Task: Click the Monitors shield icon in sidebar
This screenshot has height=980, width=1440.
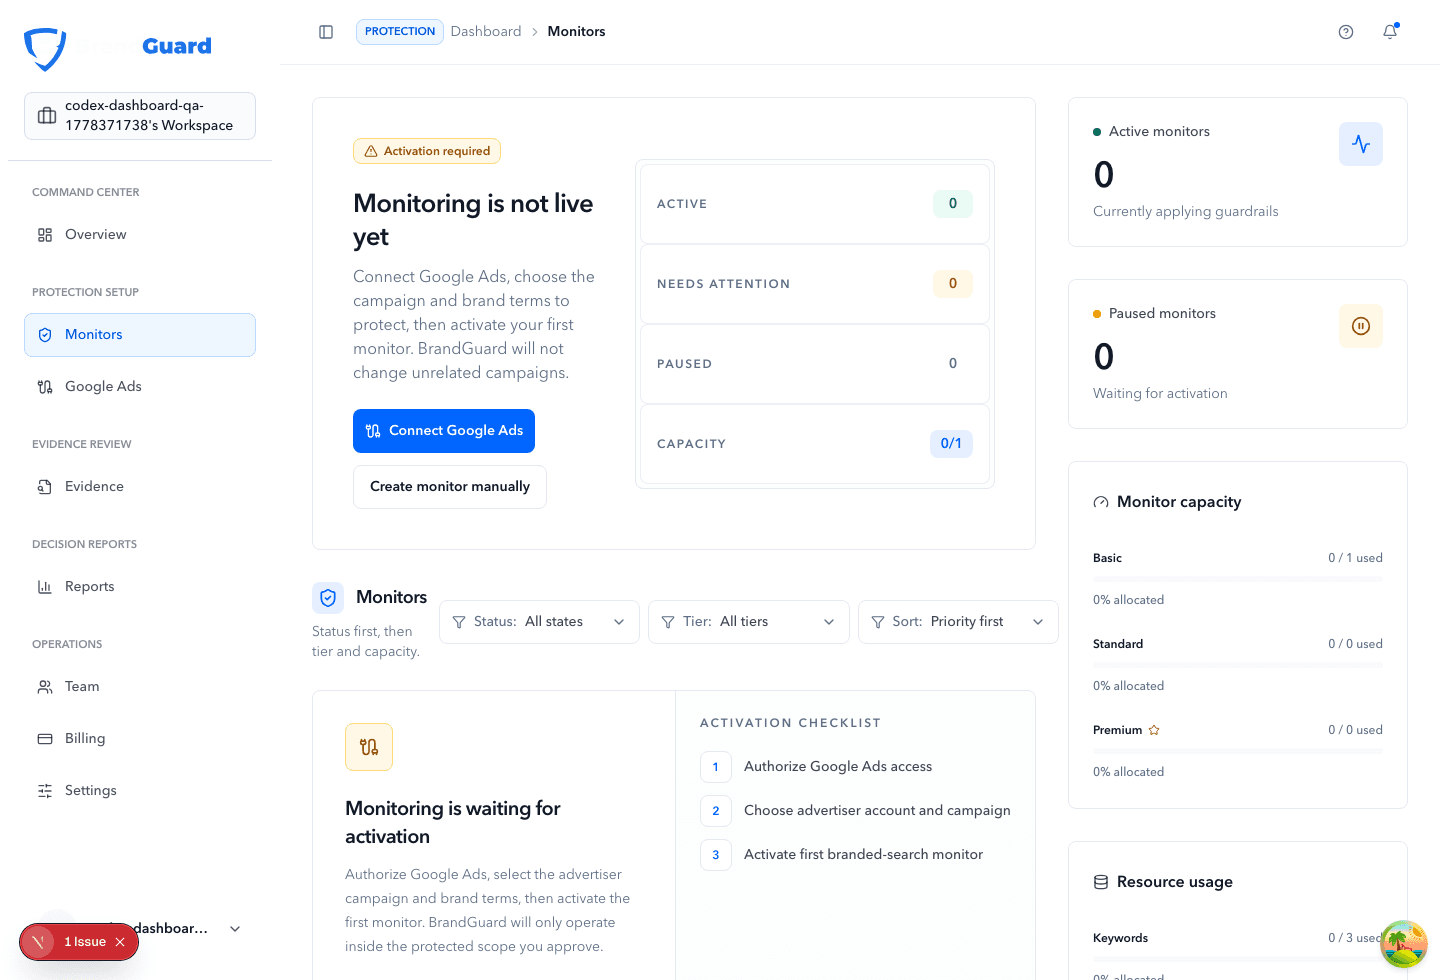Action: (45, 335)
